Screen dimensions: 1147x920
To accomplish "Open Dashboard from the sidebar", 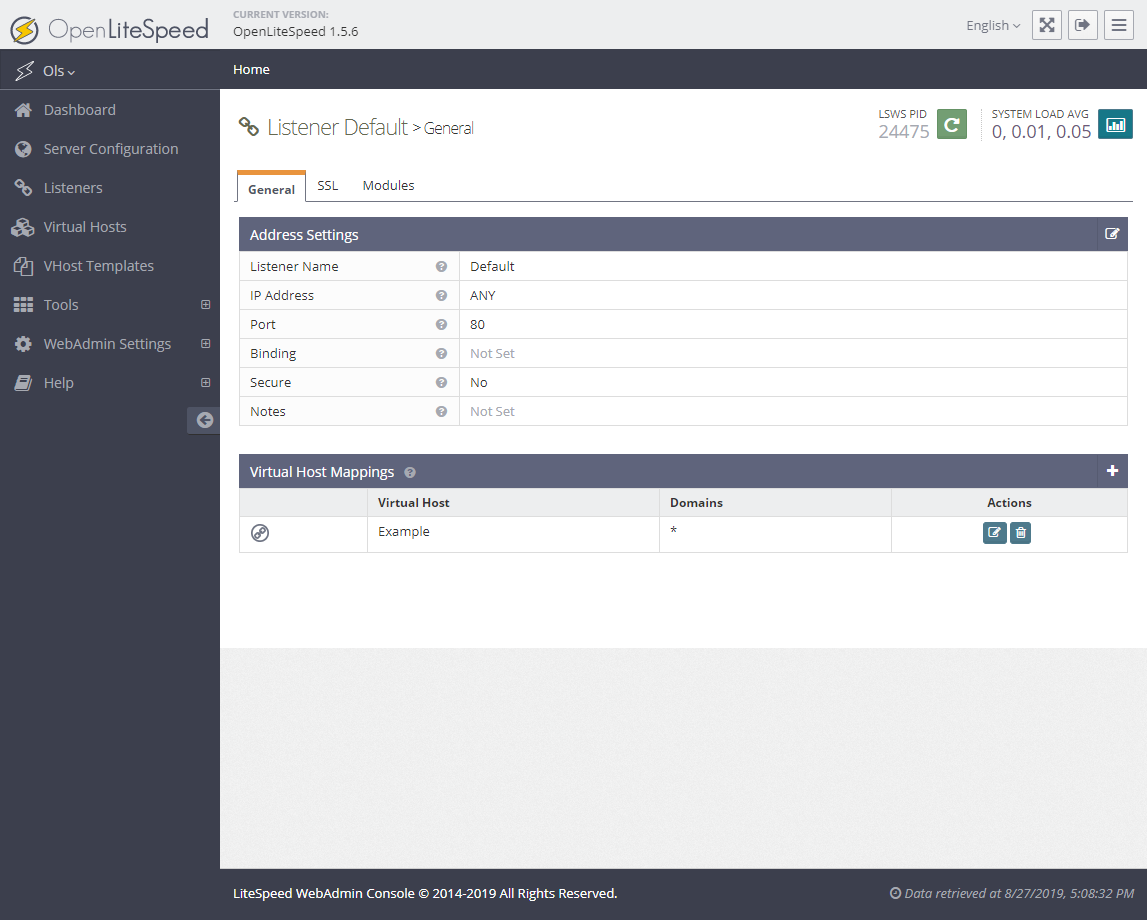I will pos(80,110).
